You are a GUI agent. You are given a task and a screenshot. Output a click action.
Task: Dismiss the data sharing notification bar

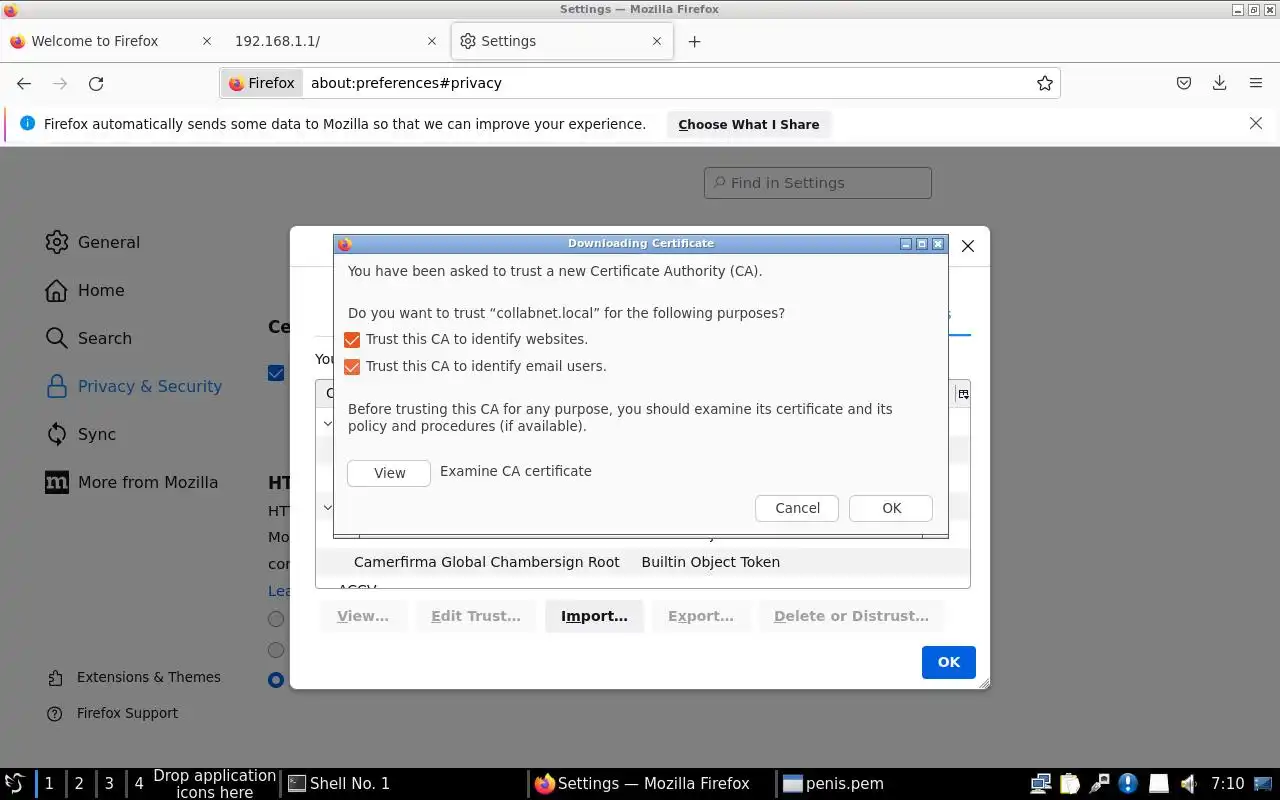(x=1255, y=123)
